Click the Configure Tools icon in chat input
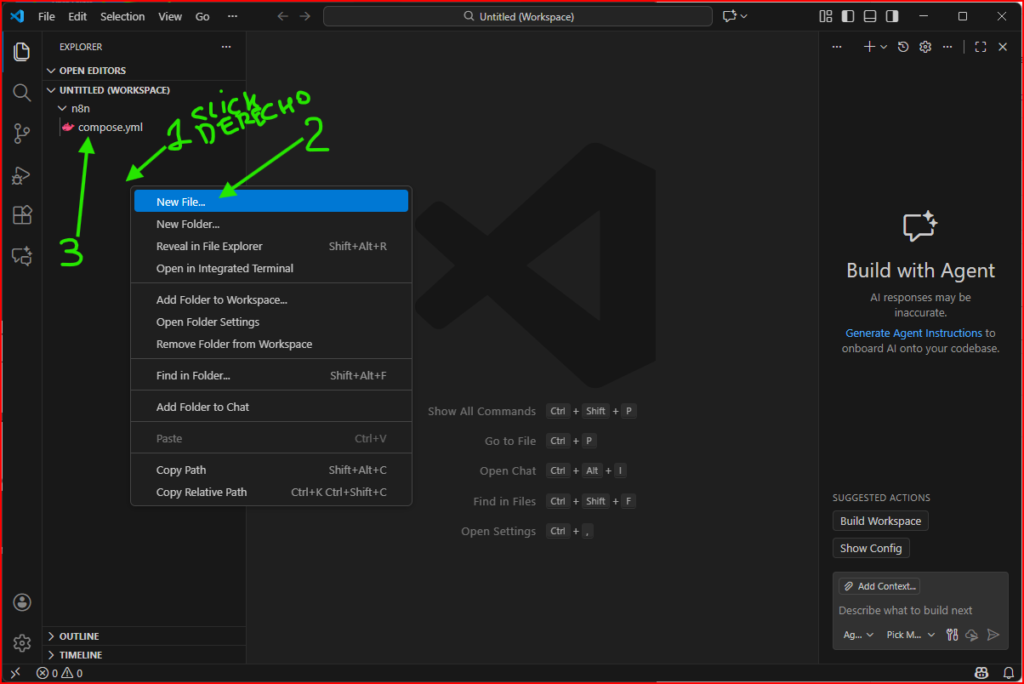 click(952, 634)
